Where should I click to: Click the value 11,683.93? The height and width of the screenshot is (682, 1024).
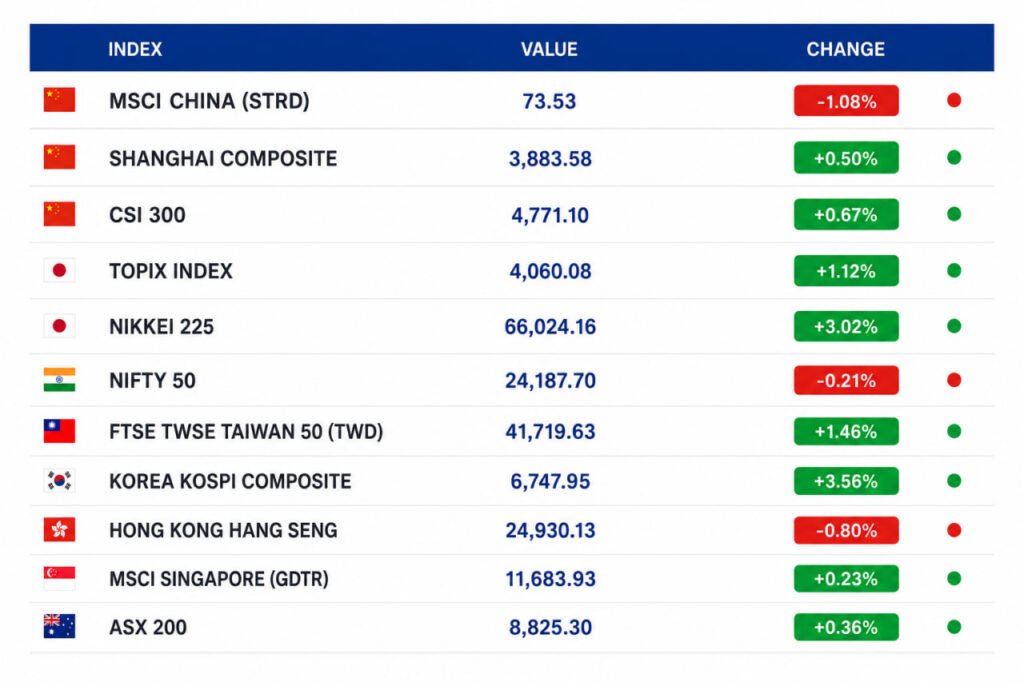[550, 579]
